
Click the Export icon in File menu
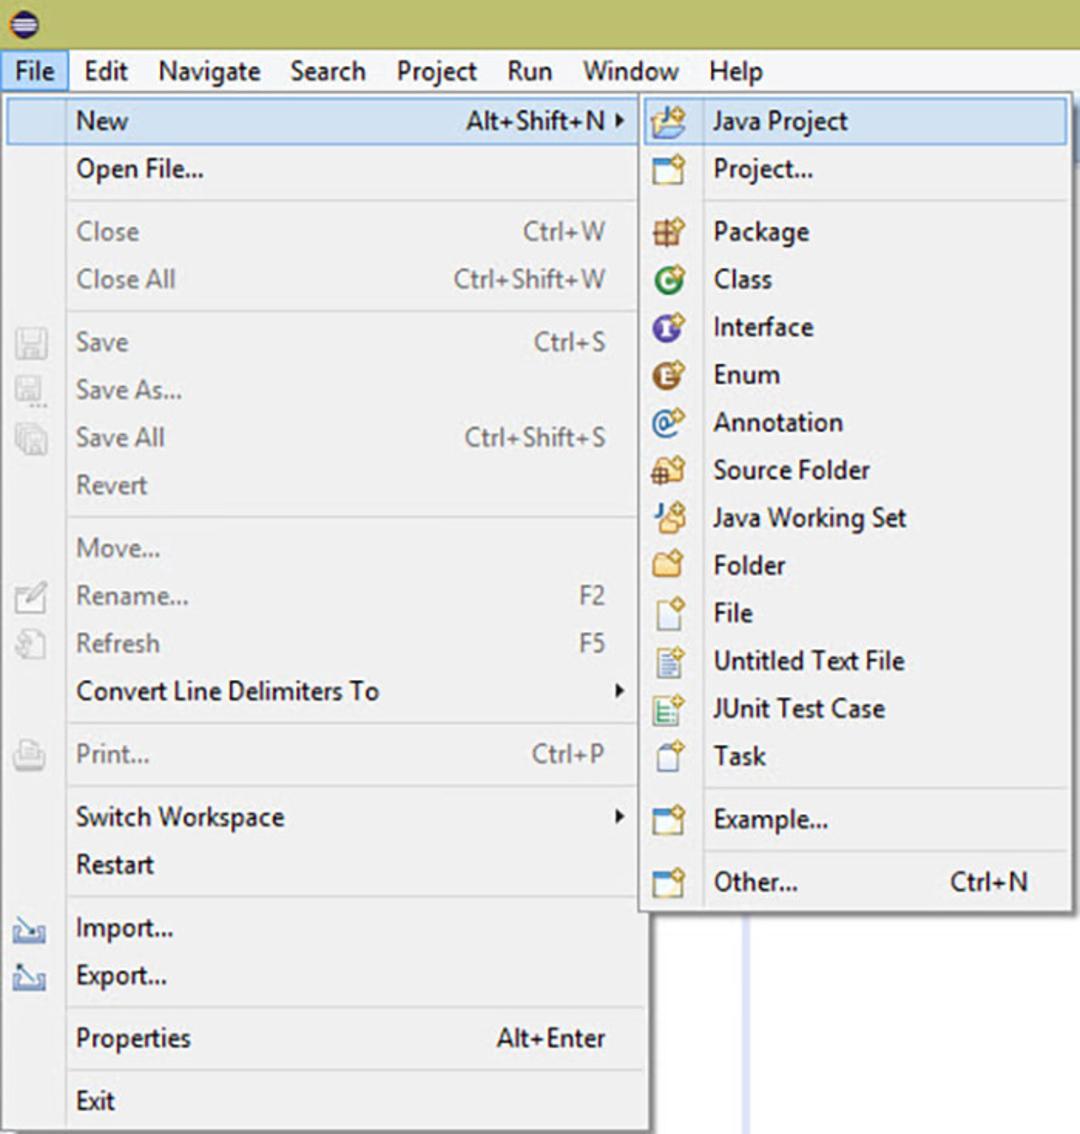30,977
